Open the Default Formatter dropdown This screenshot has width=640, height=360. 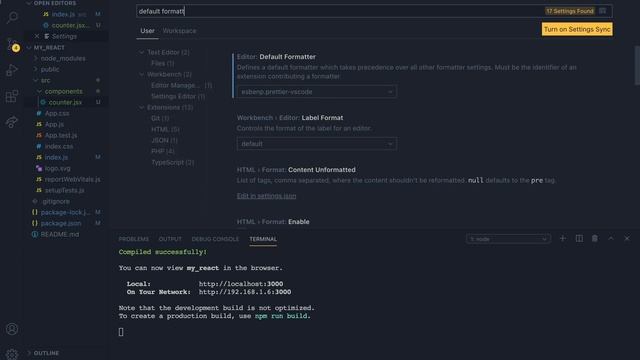tap(316, 92)
